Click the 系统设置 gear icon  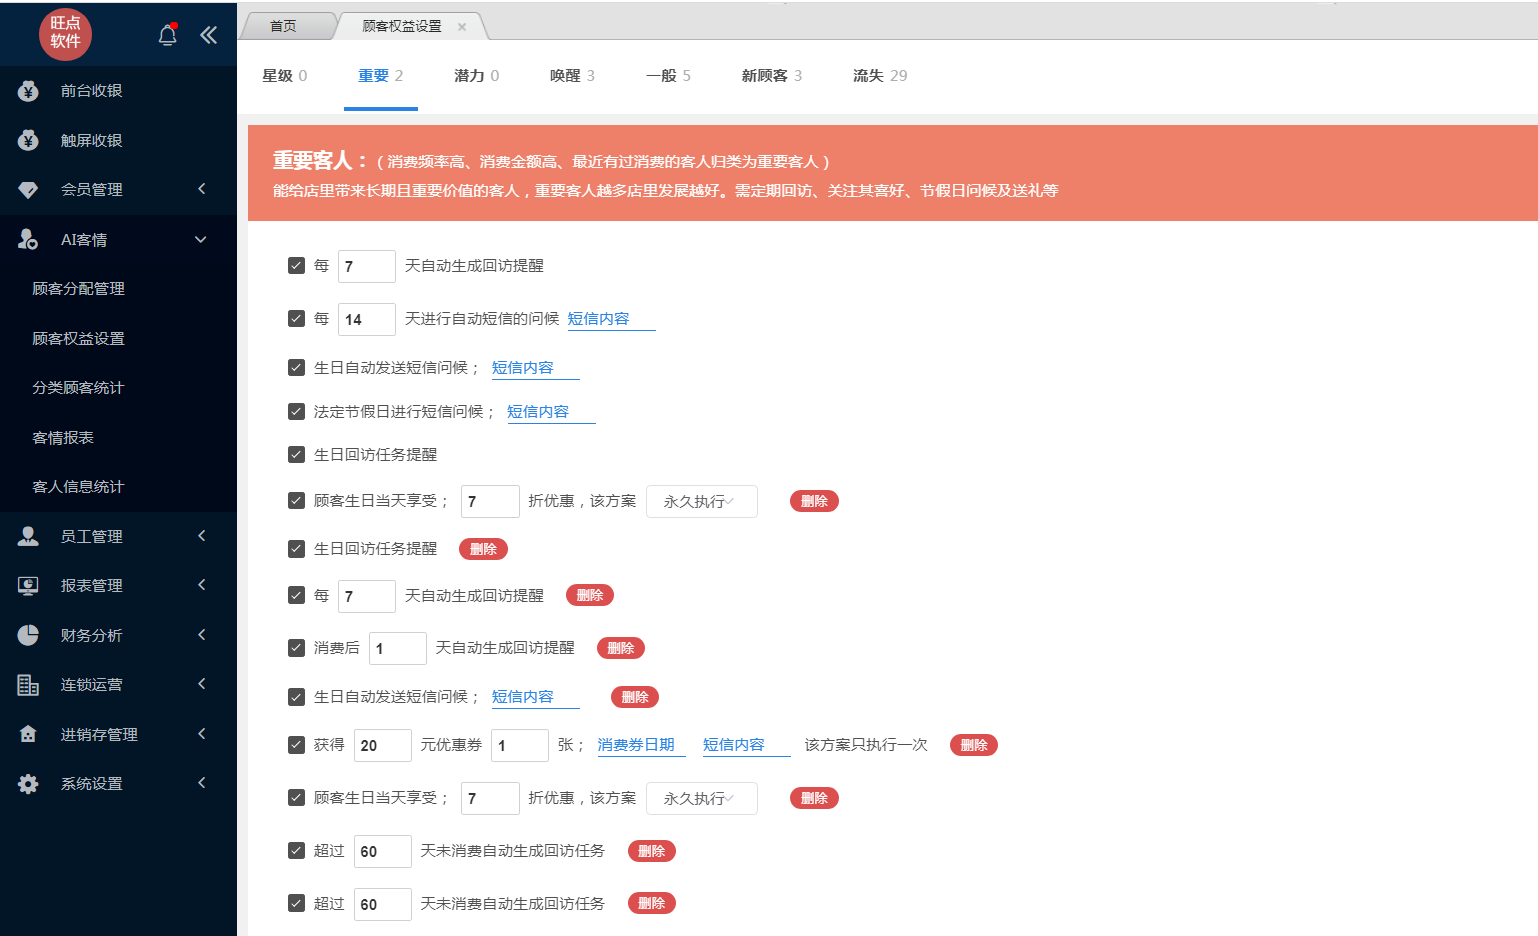[28, 784]
